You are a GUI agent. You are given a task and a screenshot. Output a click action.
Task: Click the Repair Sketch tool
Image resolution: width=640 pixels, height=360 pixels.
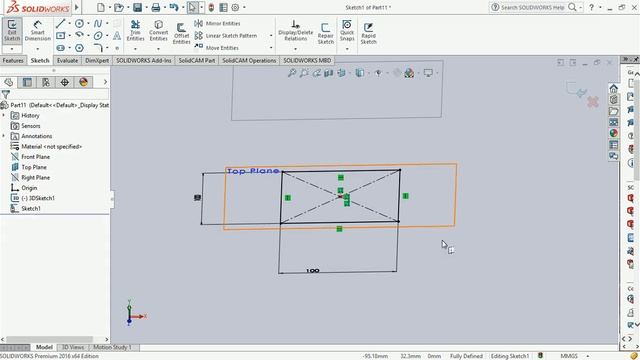point(325,33)
